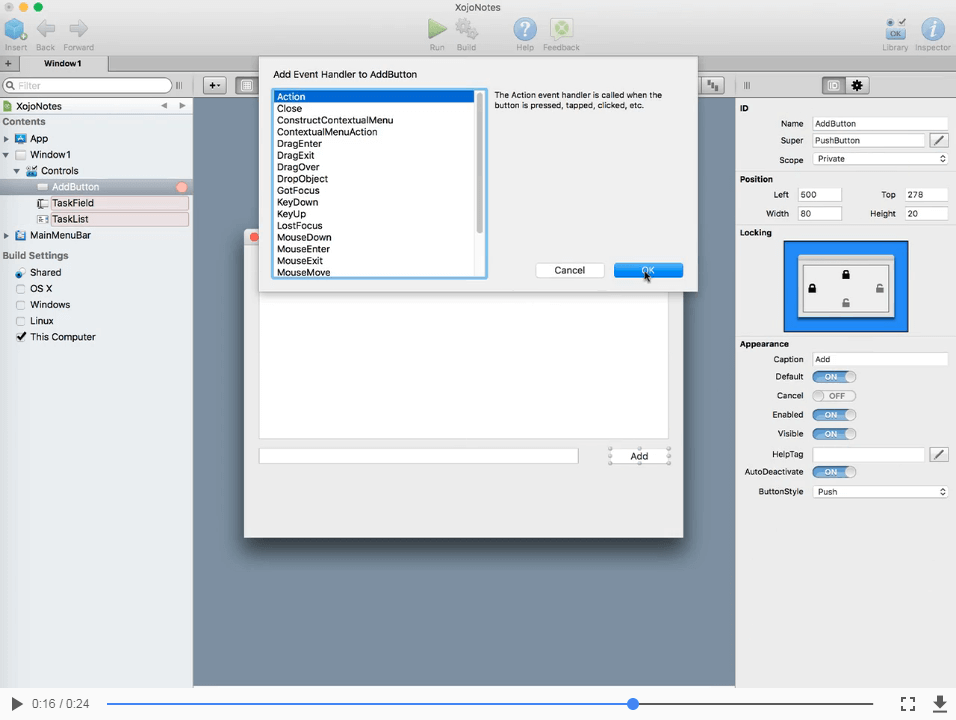
Task: Add a new tab with the plus button
Action: click(9, 63)
